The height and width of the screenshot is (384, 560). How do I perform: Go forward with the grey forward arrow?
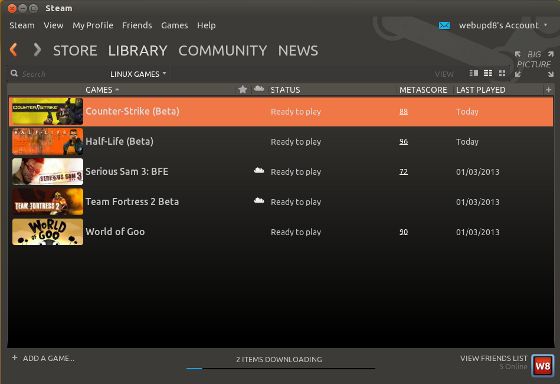pos(37,50)
